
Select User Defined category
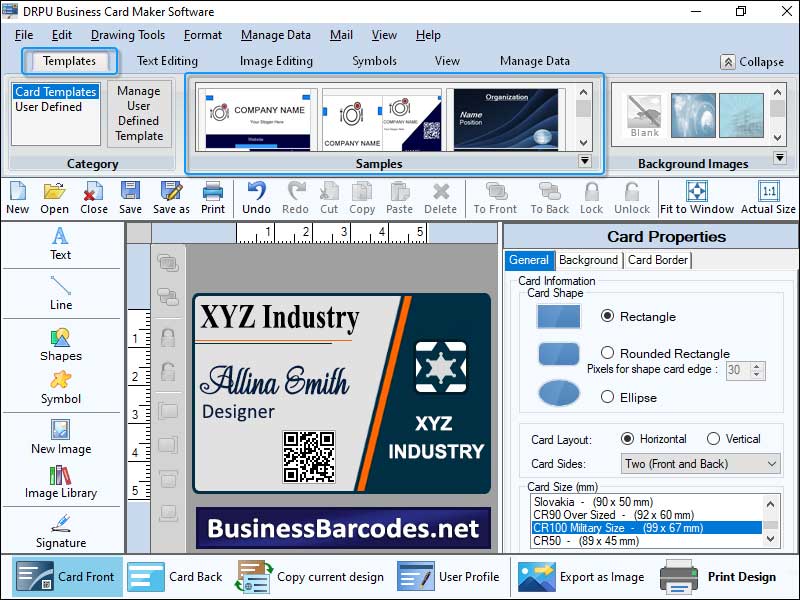coord(48,107)
